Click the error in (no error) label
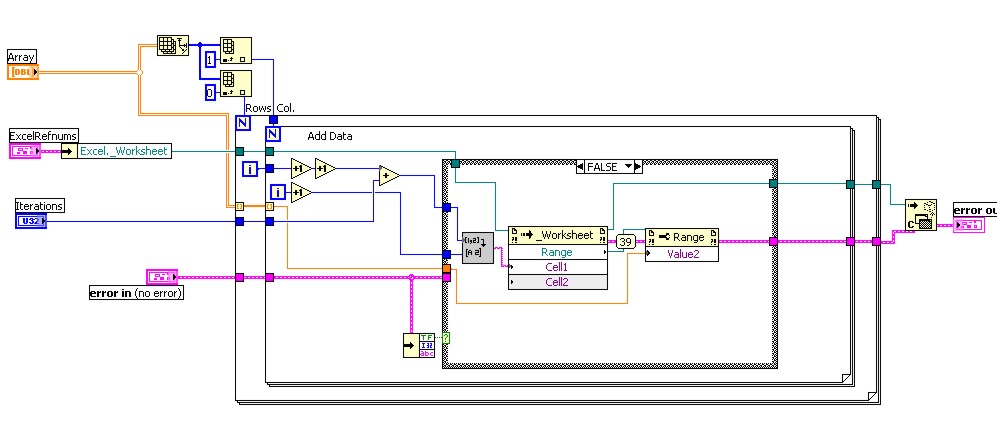Image resolution: width=997 pixels, height=424 pixels. pos(136,293)
